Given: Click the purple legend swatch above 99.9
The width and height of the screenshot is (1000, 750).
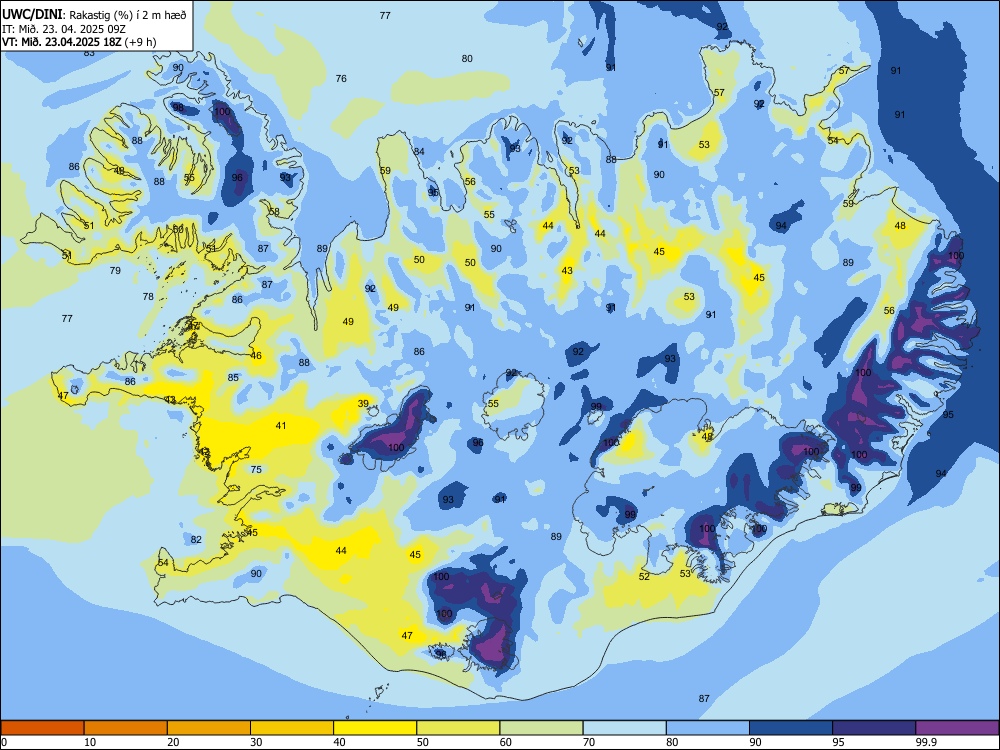Looking at the screenshot, I should pos(957,728).
